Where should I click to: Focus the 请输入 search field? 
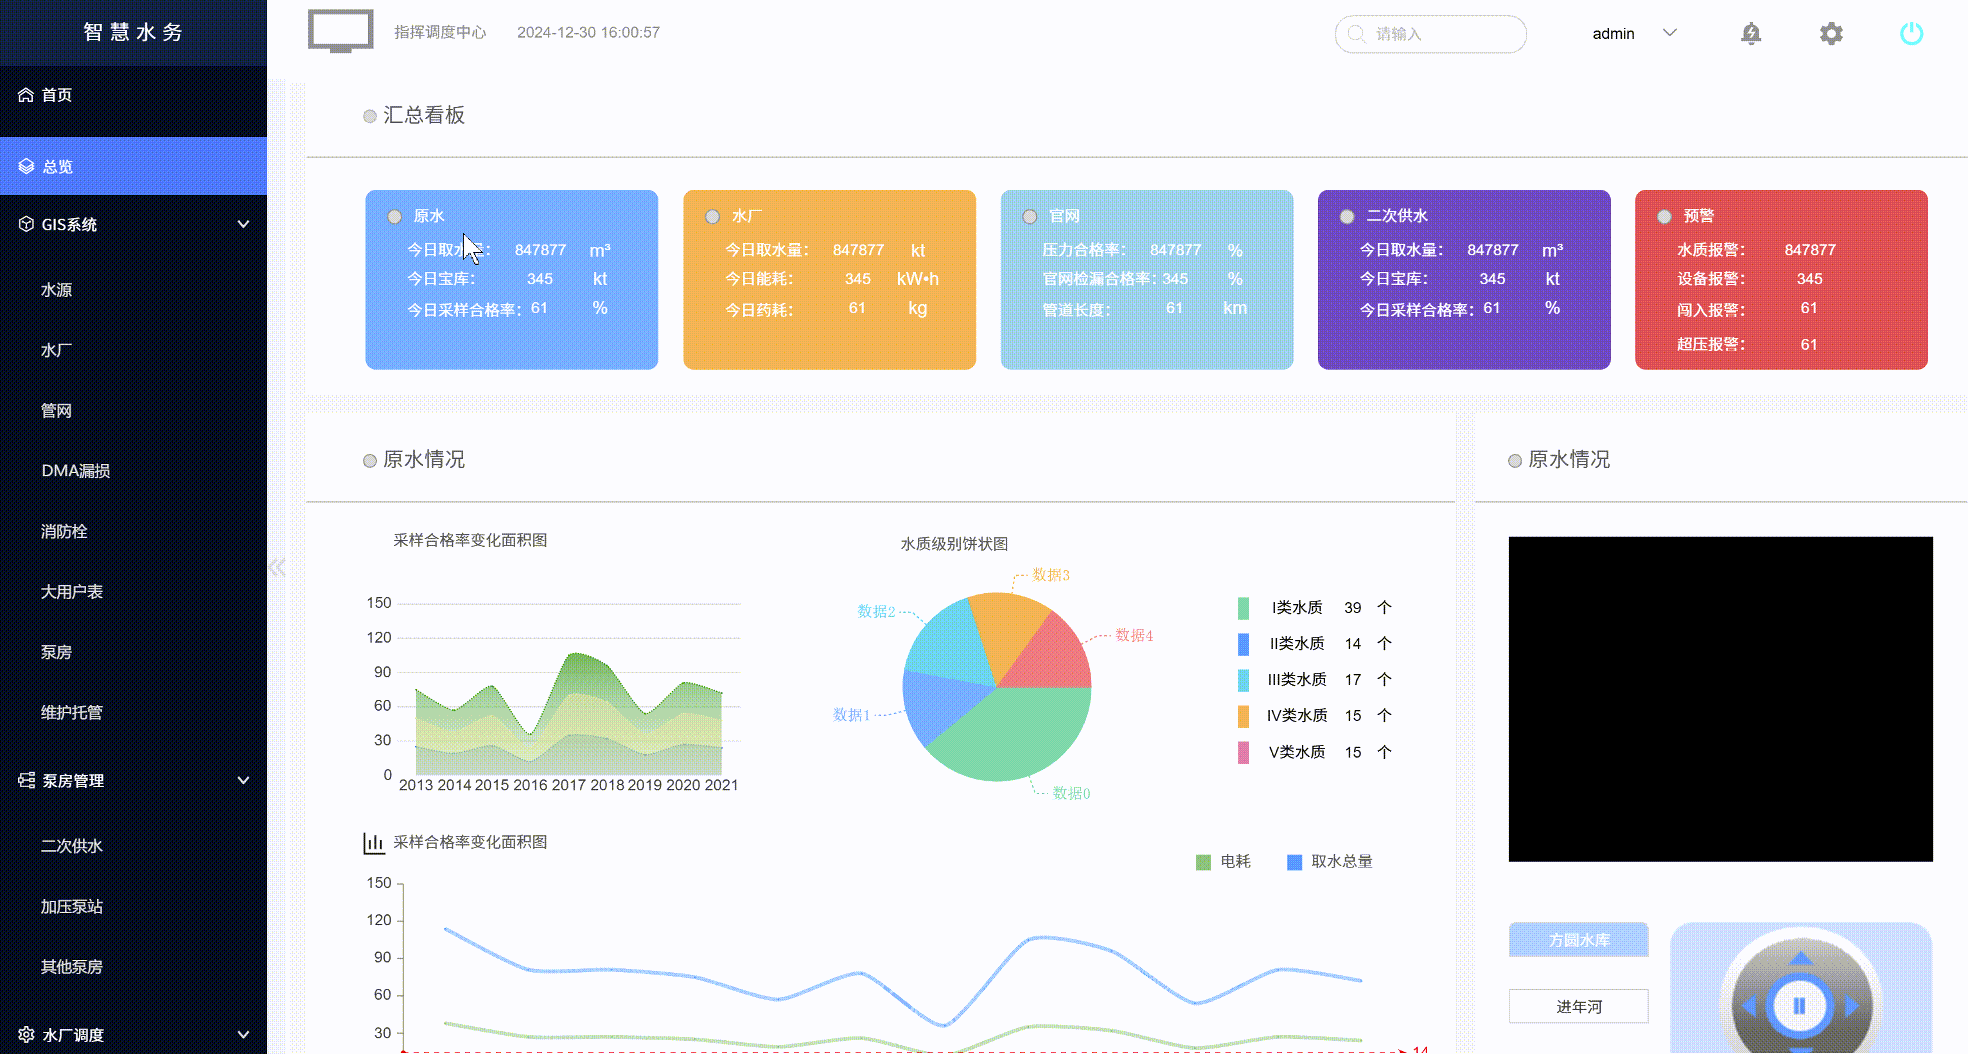pos(1431,34)
